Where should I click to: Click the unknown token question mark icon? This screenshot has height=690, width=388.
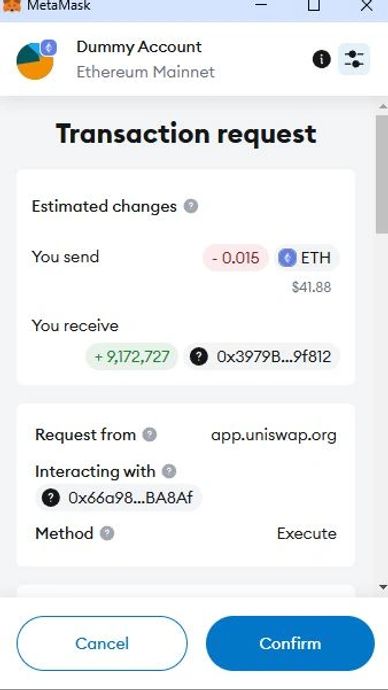pos(198,356)
